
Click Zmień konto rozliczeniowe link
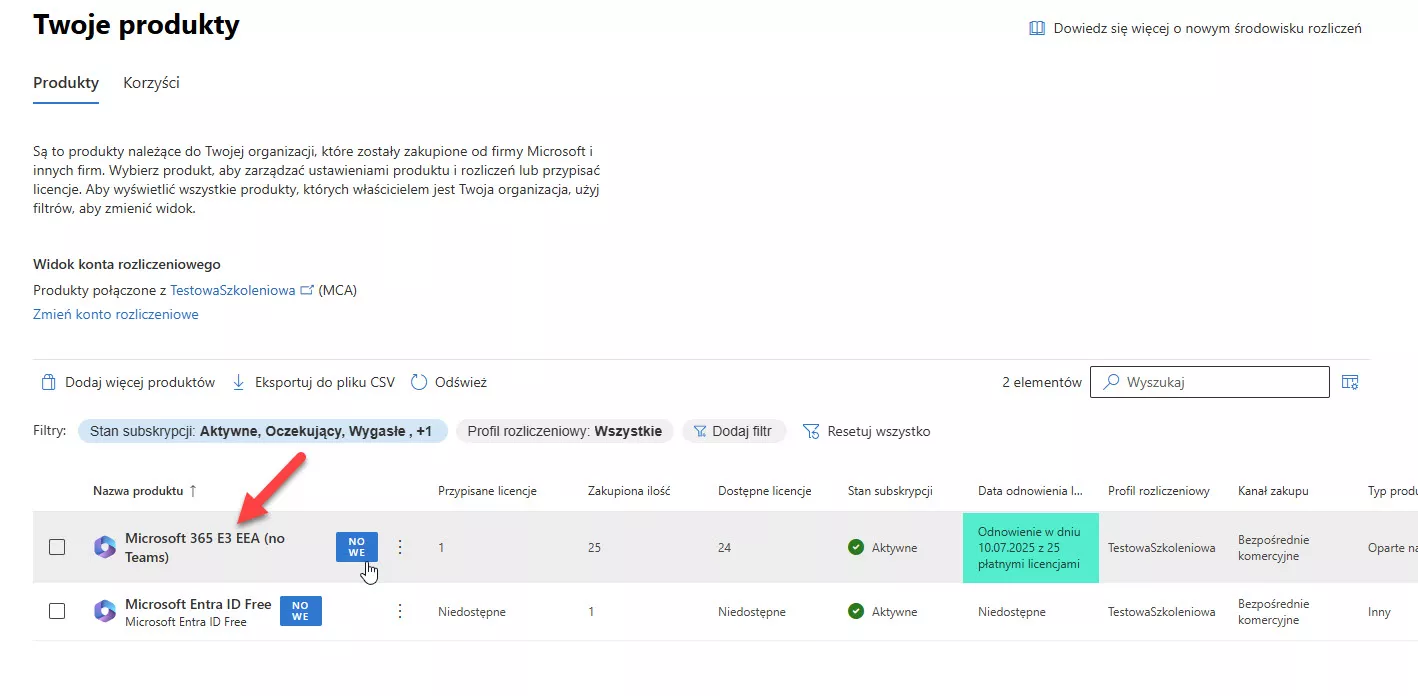tap(116, 314)
